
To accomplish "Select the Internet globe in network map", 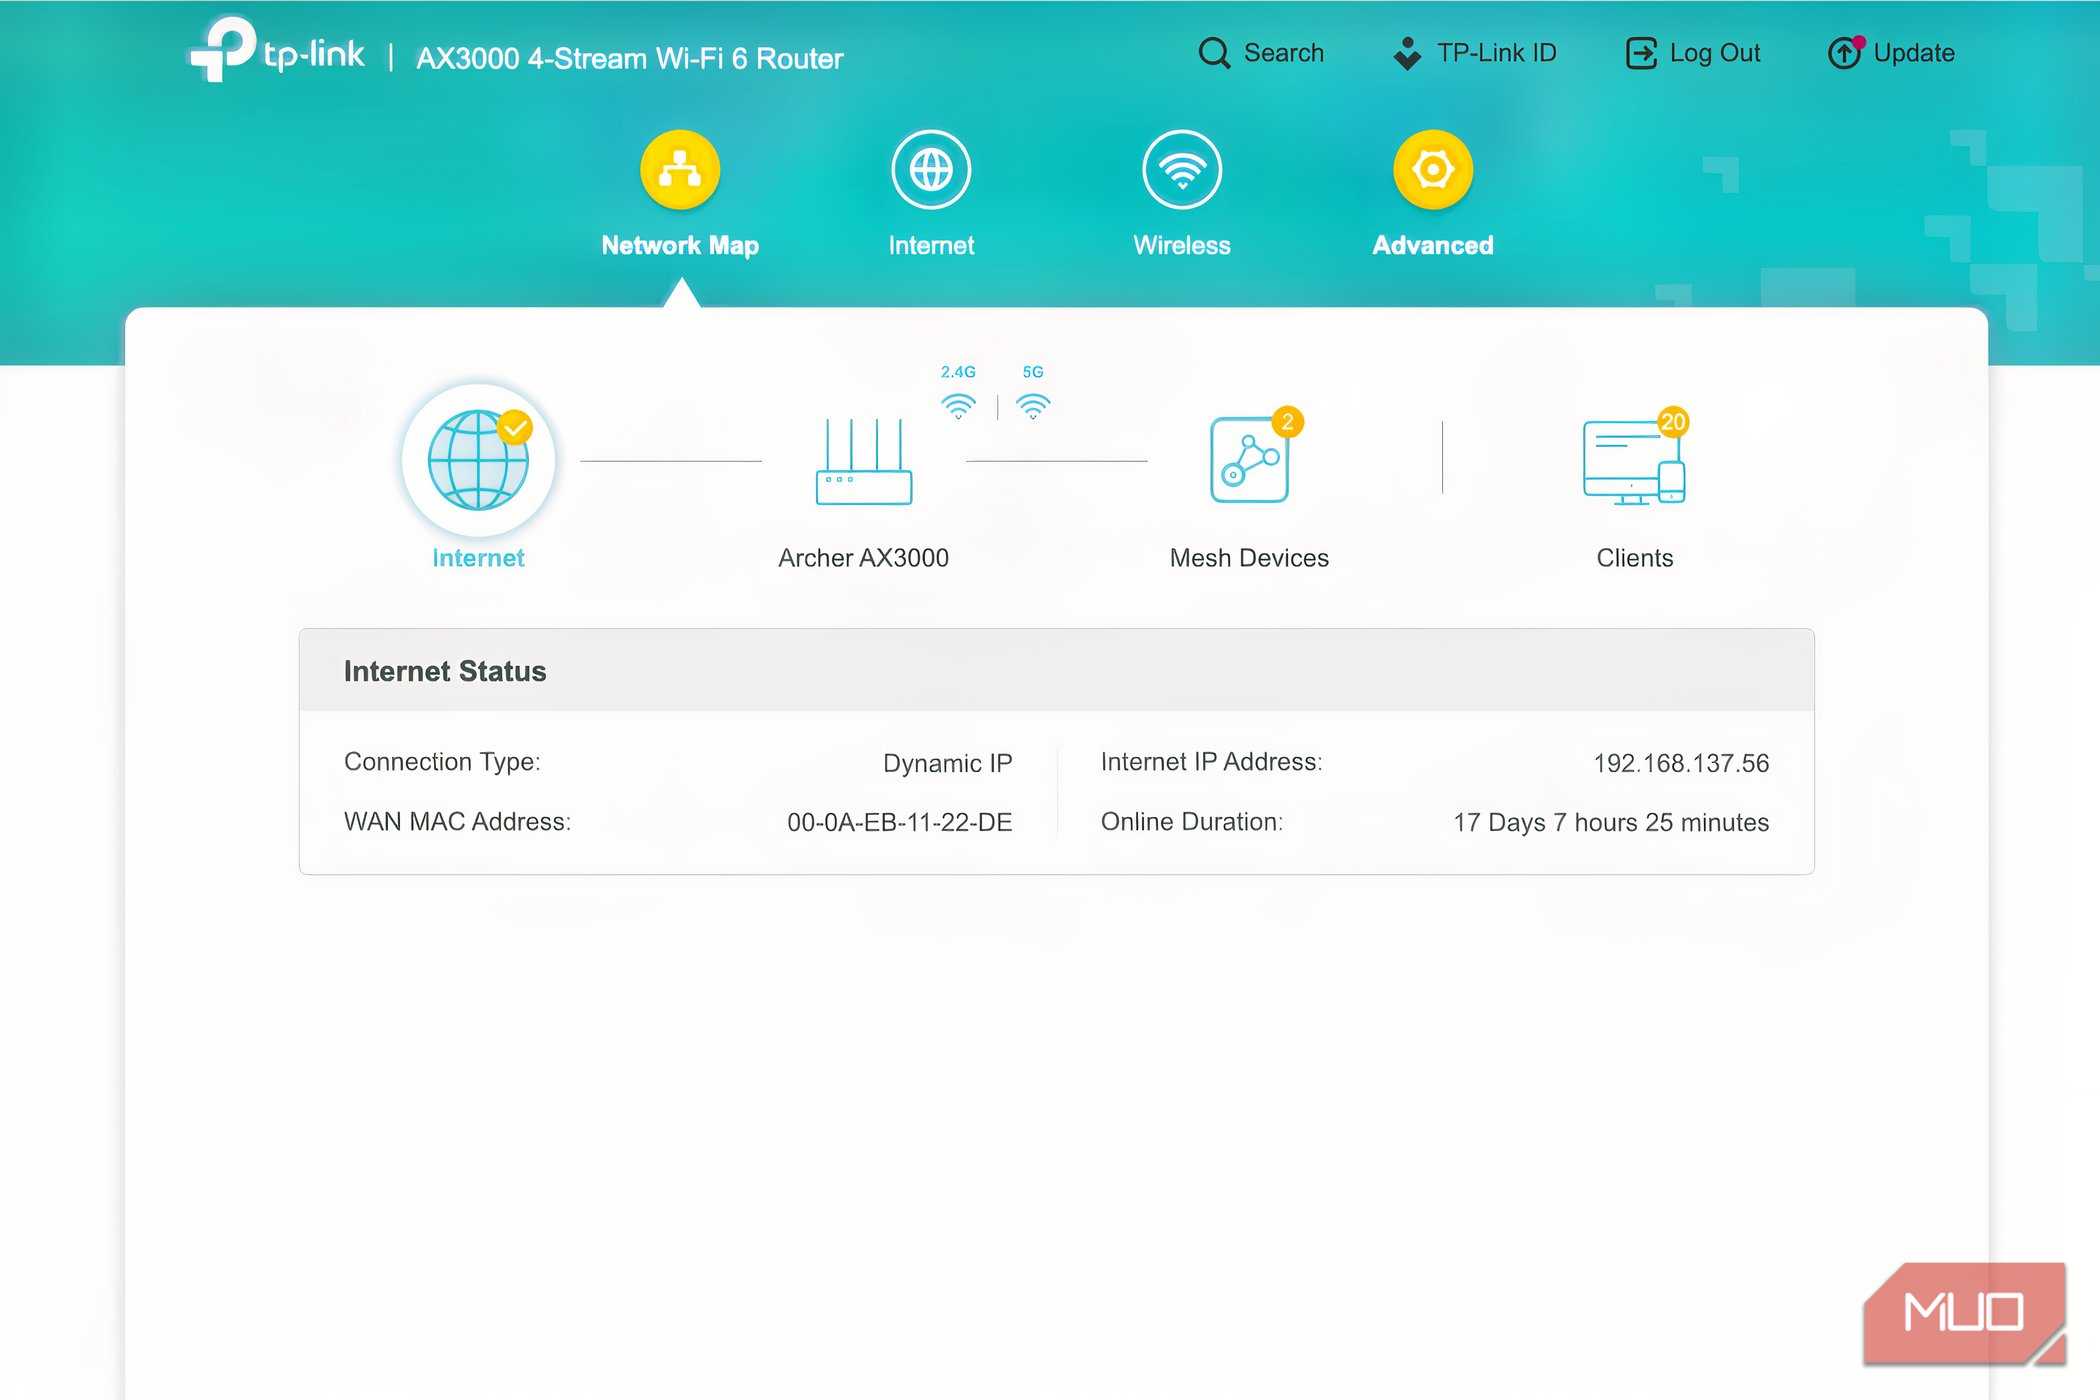I will click(x=478, y=460).
